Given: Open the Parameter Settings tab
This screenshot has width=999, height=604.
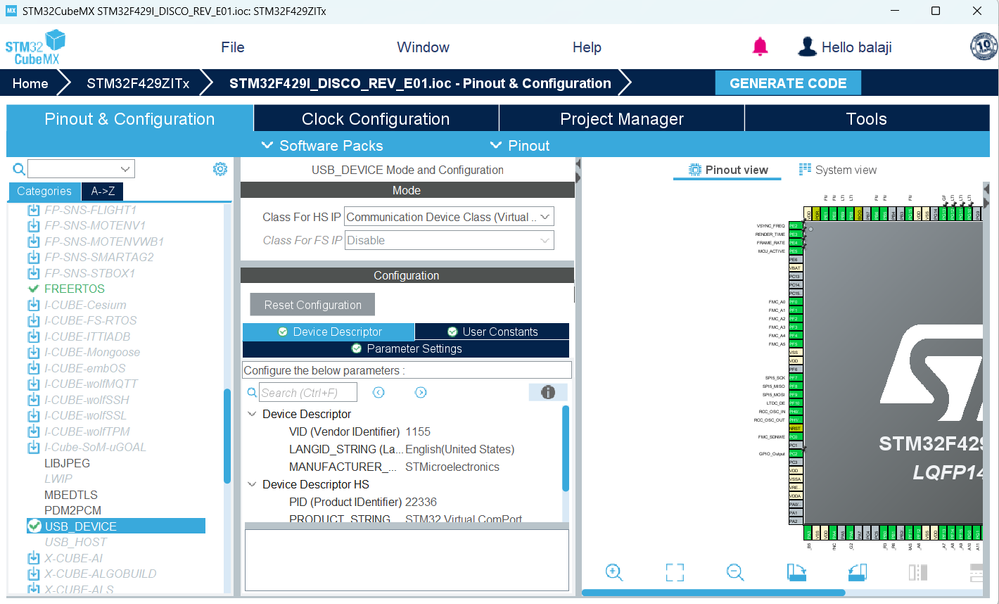Looking at the screenshot, I should pyautogui.click(x=406, y=349).
